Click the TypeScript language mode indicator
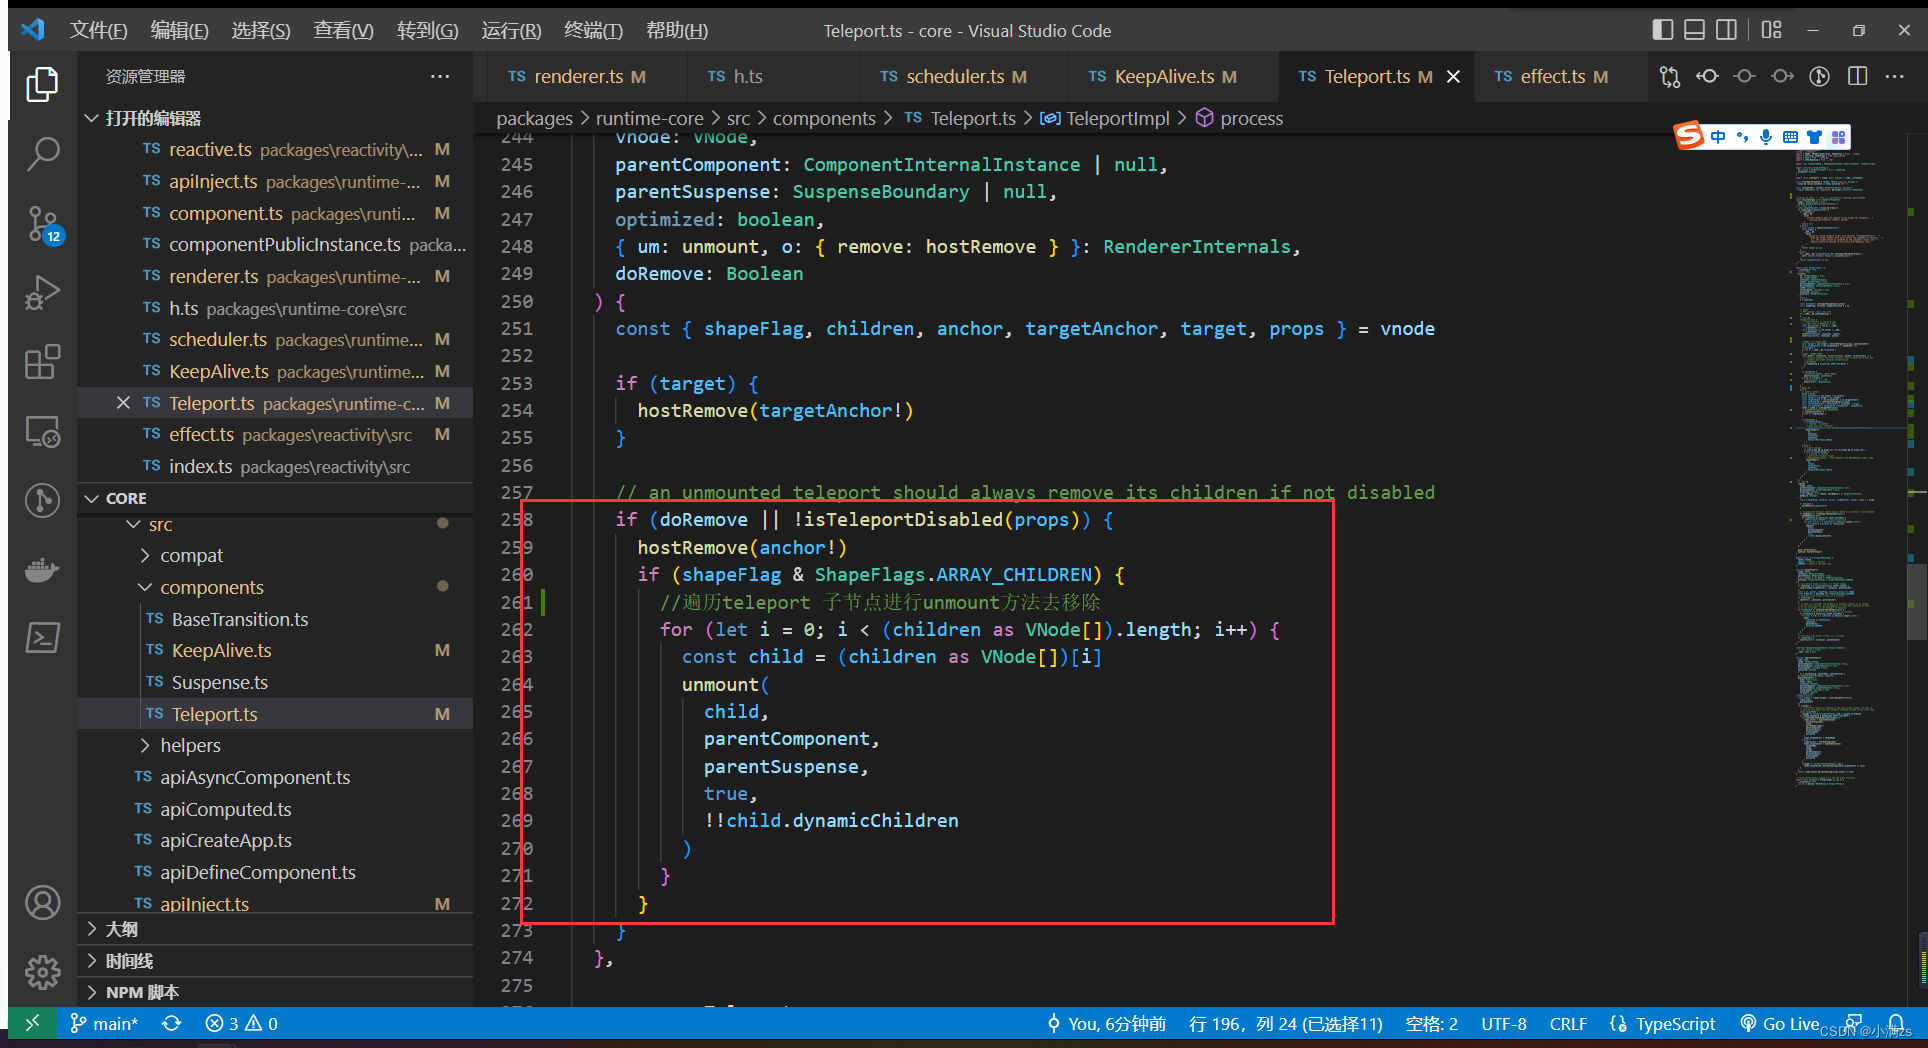1928x1048 pixels. pos(1674,1023)
